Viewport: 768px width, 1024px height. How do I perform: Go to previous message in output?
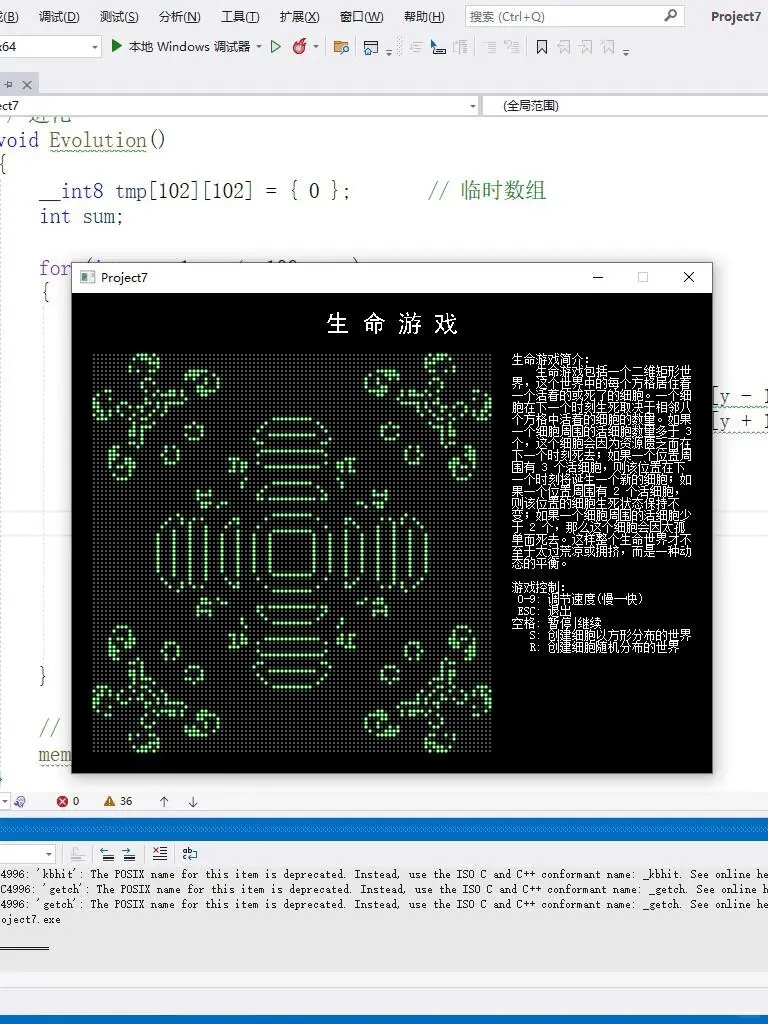point(108,854)
